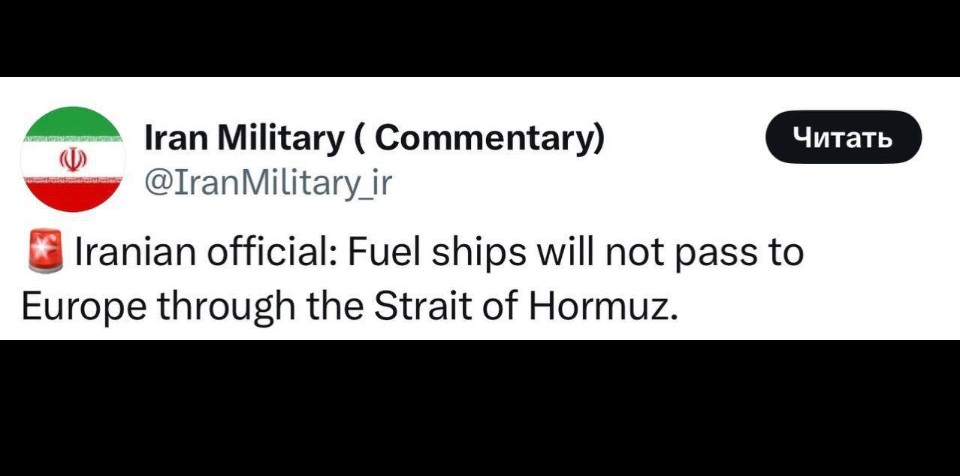
Task: Click the green stripe of the flag avatar
Action: (73, 121)
